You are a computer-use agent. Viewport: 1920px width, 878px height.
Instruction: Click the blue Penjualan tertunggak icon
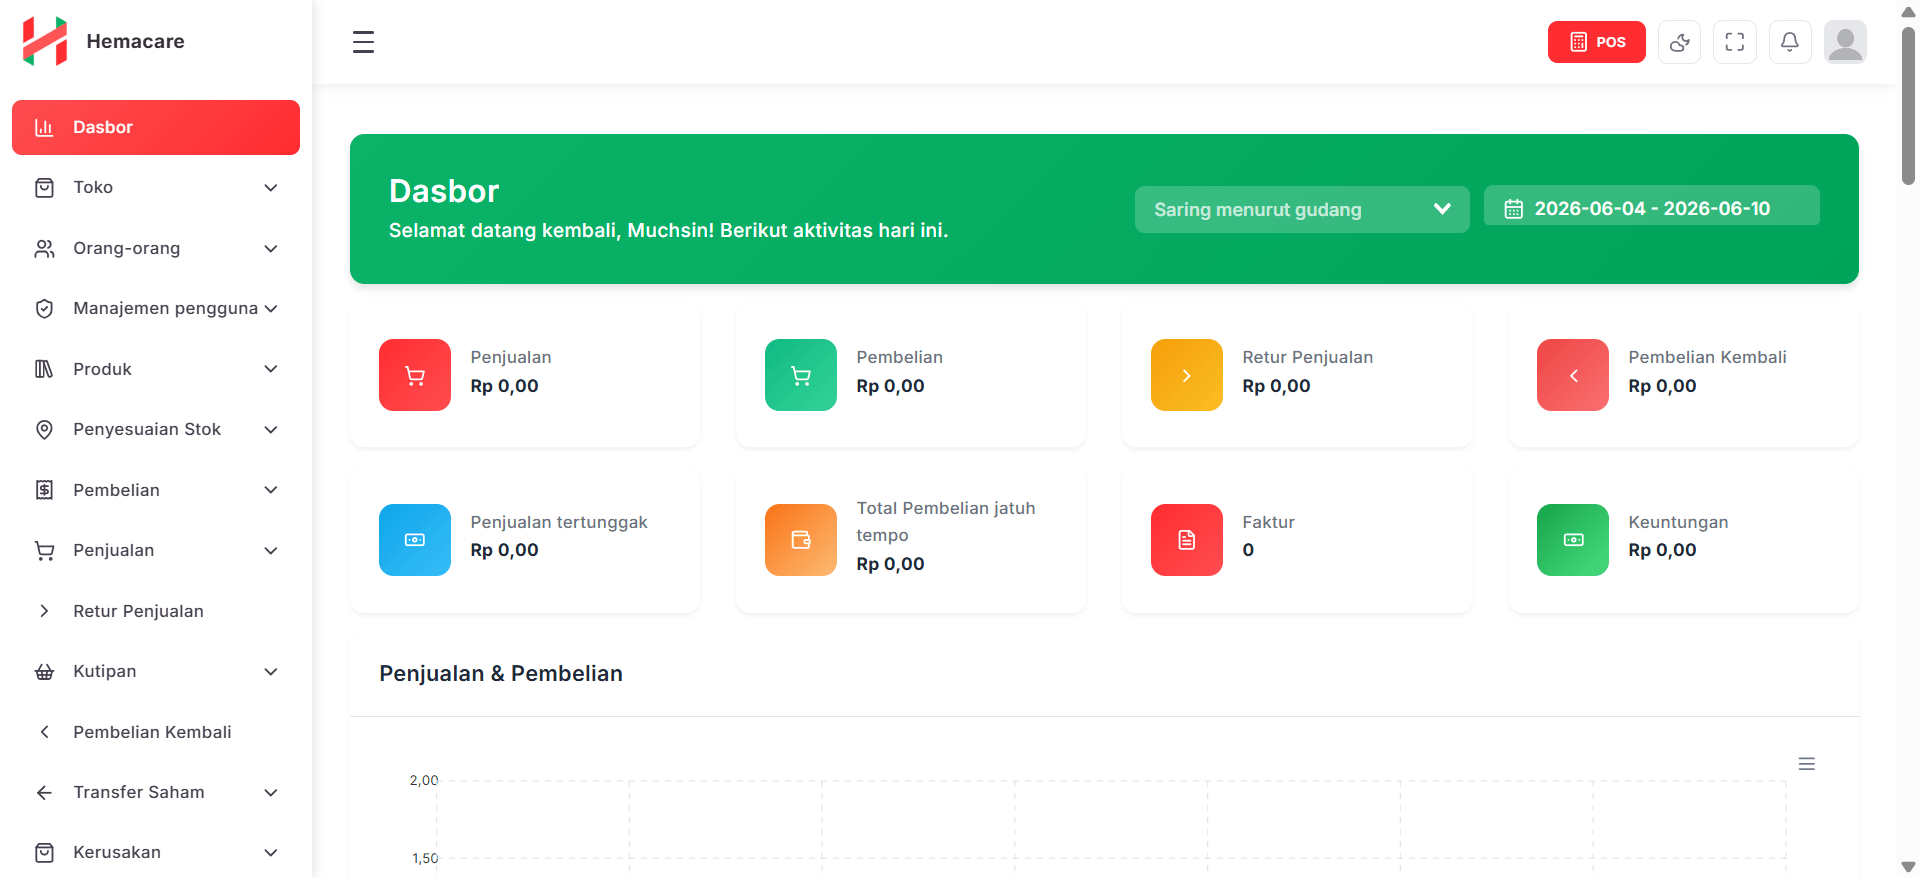[415, 540]
